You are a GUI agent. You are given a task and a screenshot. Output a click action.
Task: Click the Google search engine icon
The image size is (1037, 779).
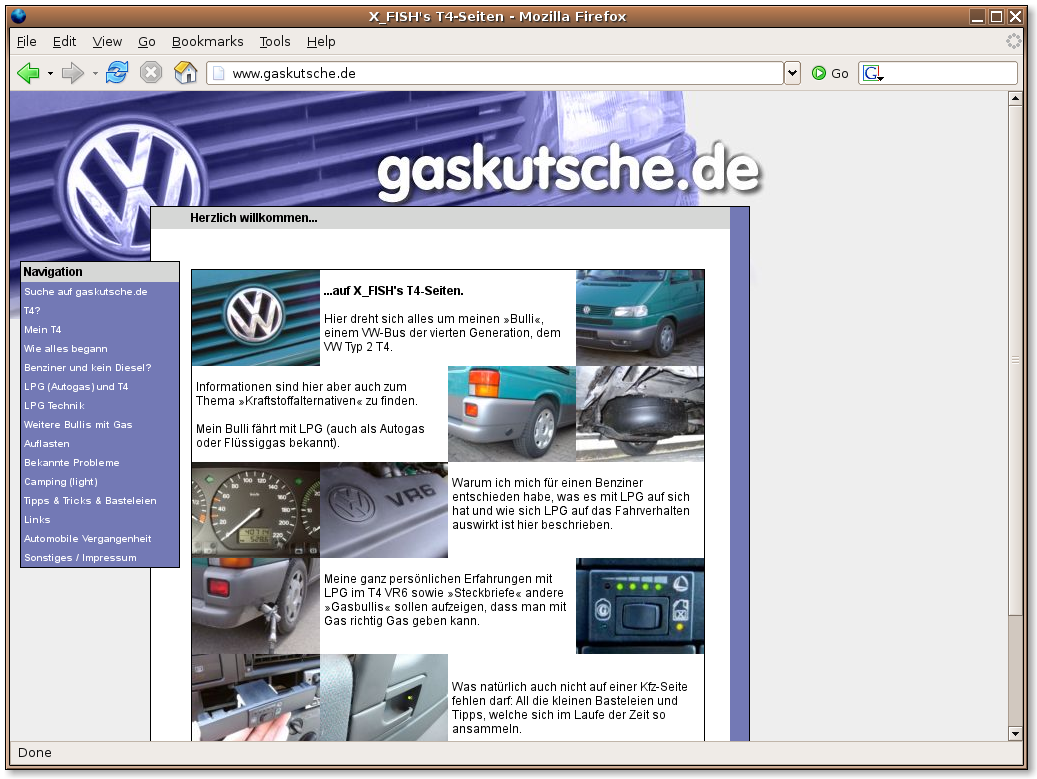(x=872, y=73)
